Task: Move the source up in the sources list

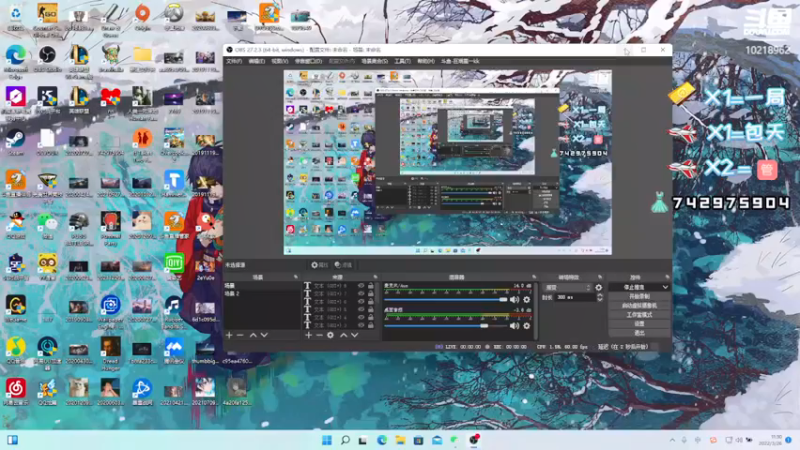Action: coord(343,335)
